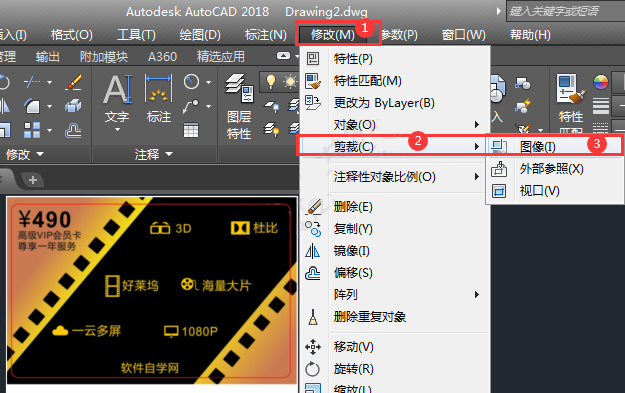
Task: Expand the 阵列 submenu
Action: pos(395,295)
